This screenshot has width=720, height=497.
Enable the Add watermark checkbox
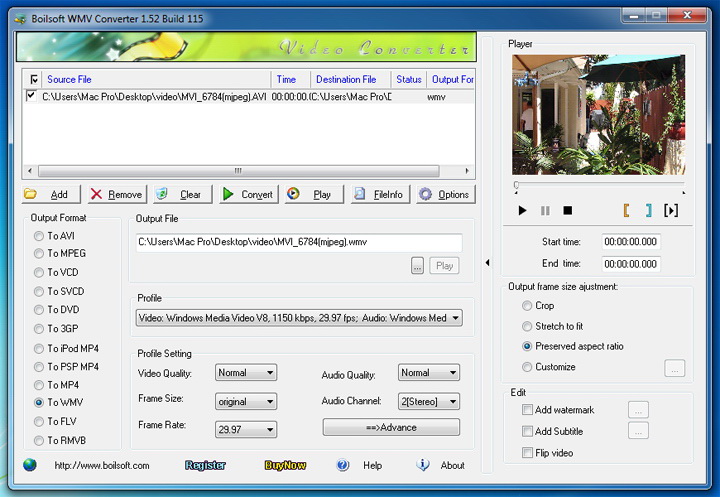pyautogui.click(x=527, y=410)
